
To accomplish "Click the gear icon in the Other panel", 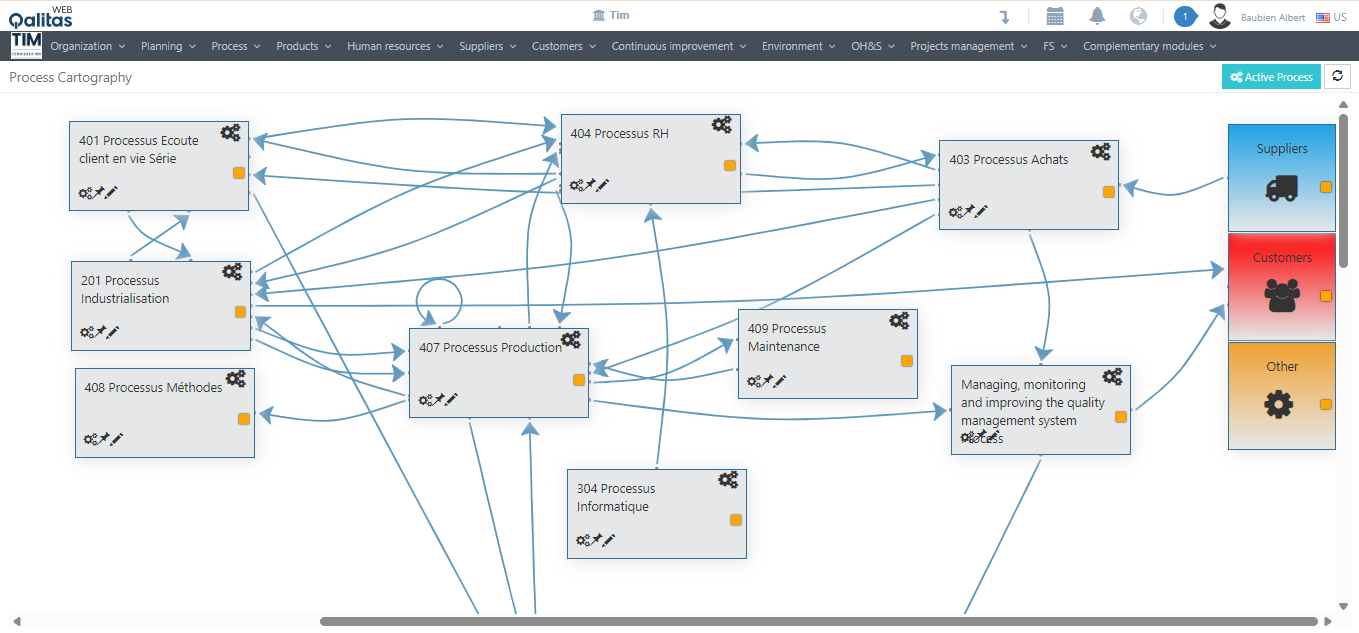I will click(x=1280, y=404).
